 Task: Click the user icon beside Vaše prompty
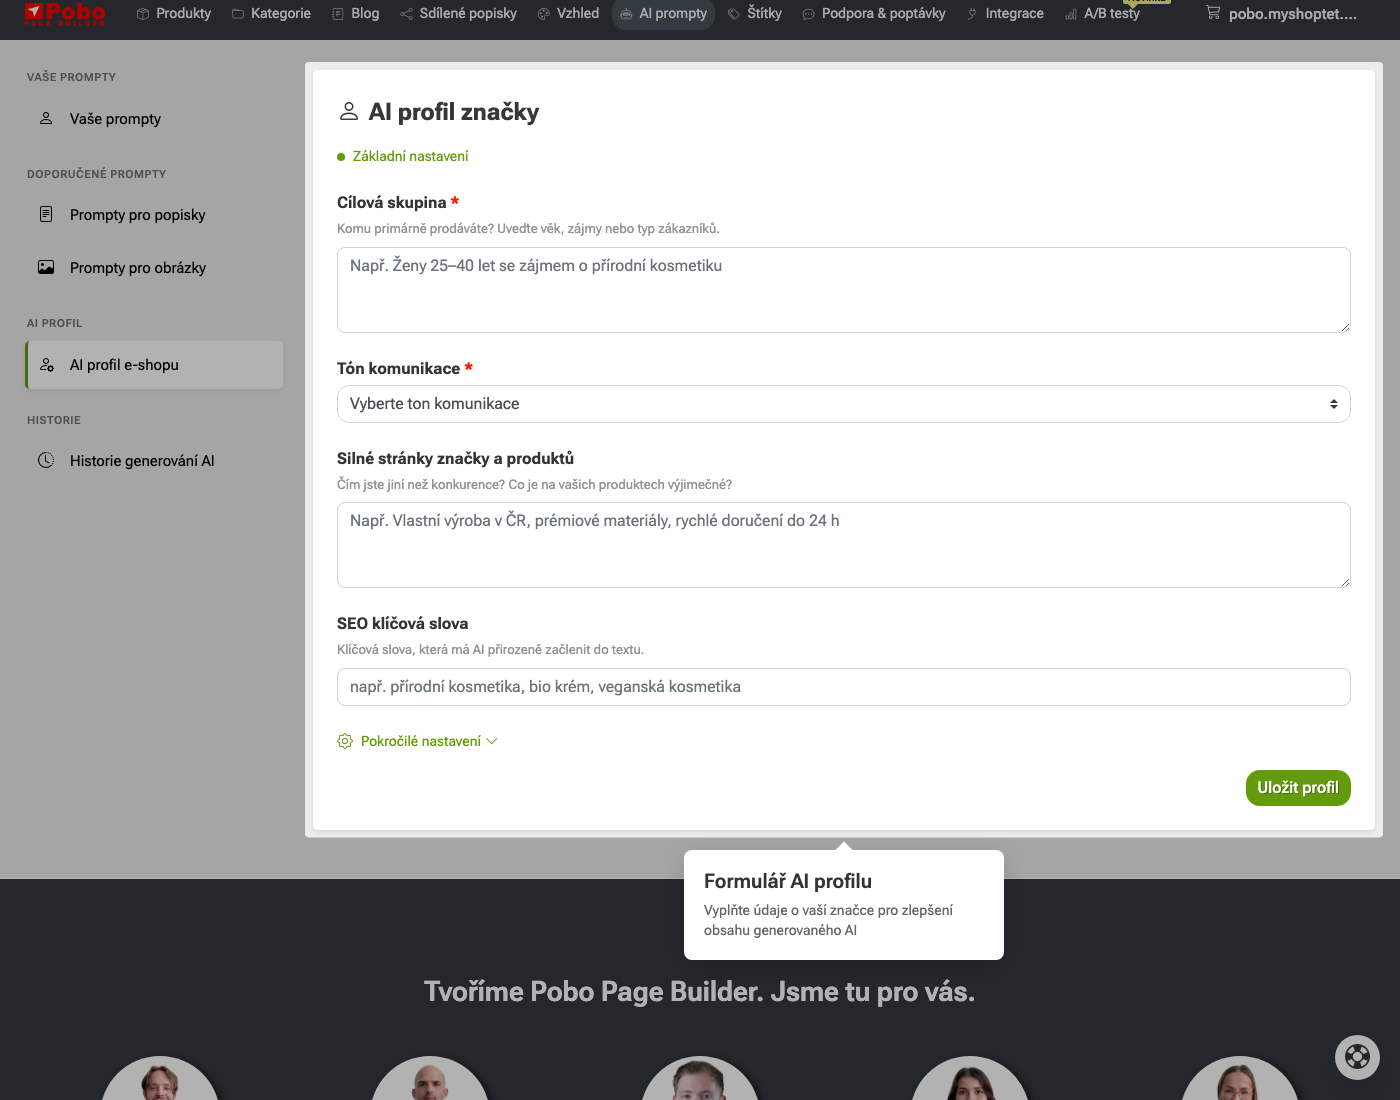coord(46,119)
